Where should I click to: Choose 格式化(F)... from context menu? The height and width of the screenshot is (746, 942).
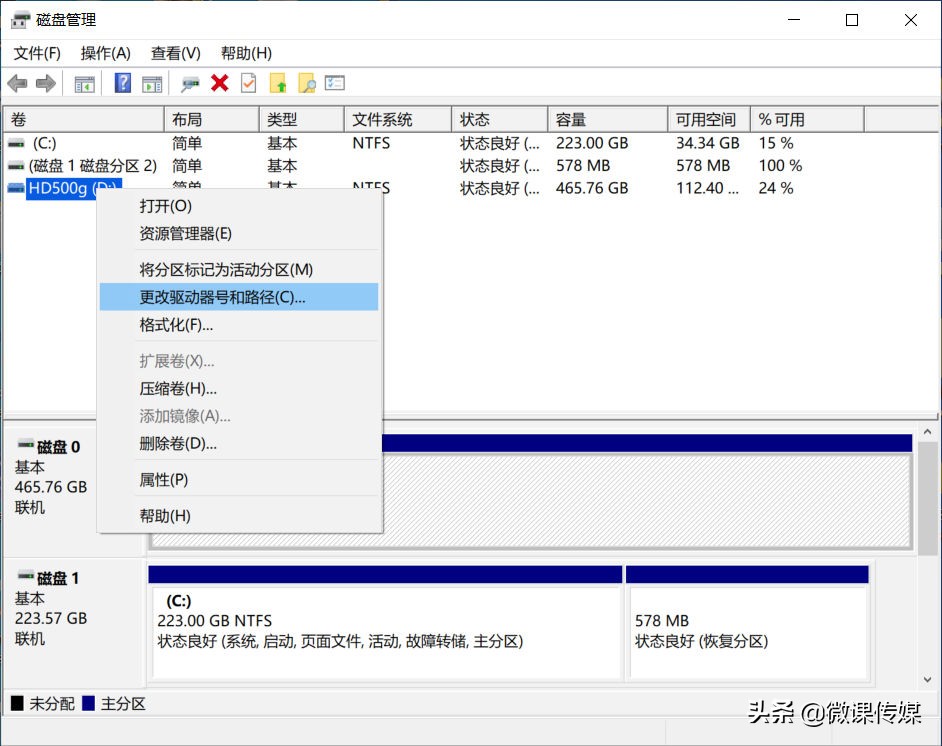point(239,325)
